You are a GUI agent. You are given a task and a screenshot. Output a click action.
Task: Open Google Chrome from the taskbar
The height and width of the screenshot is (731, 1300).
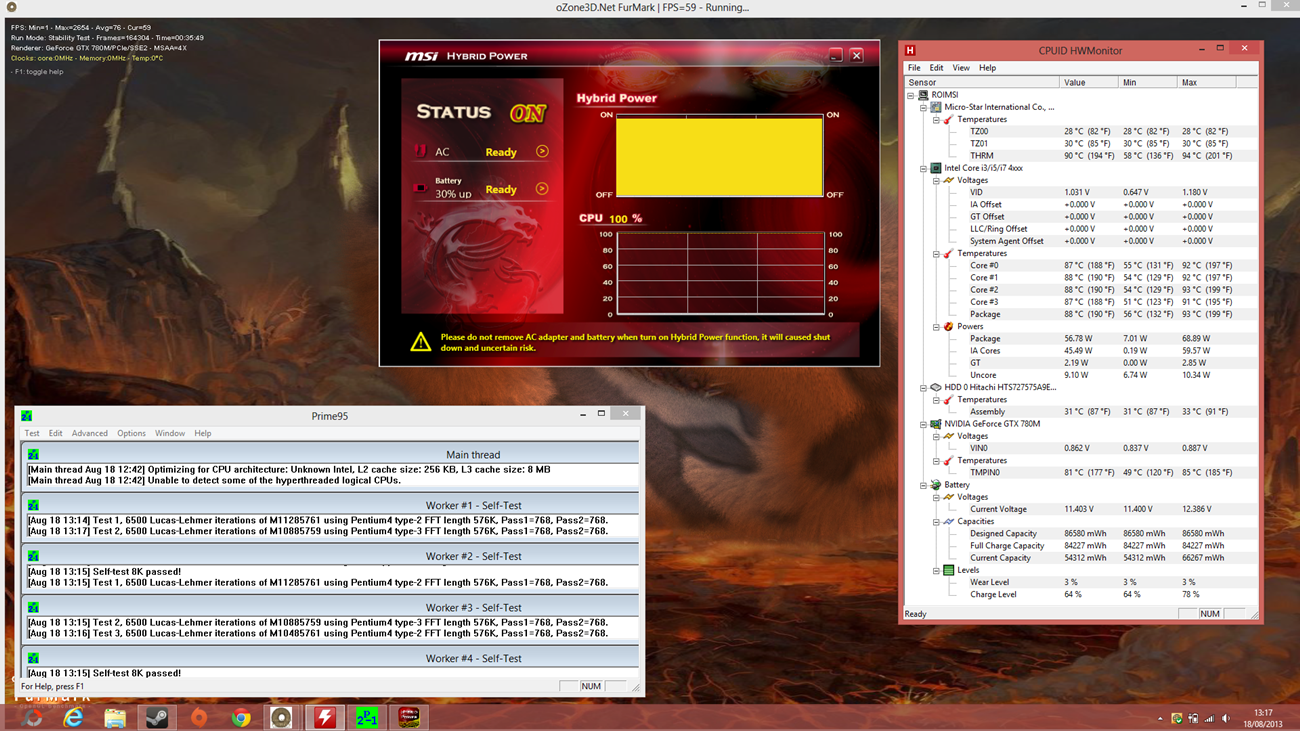tap(240, 717)
